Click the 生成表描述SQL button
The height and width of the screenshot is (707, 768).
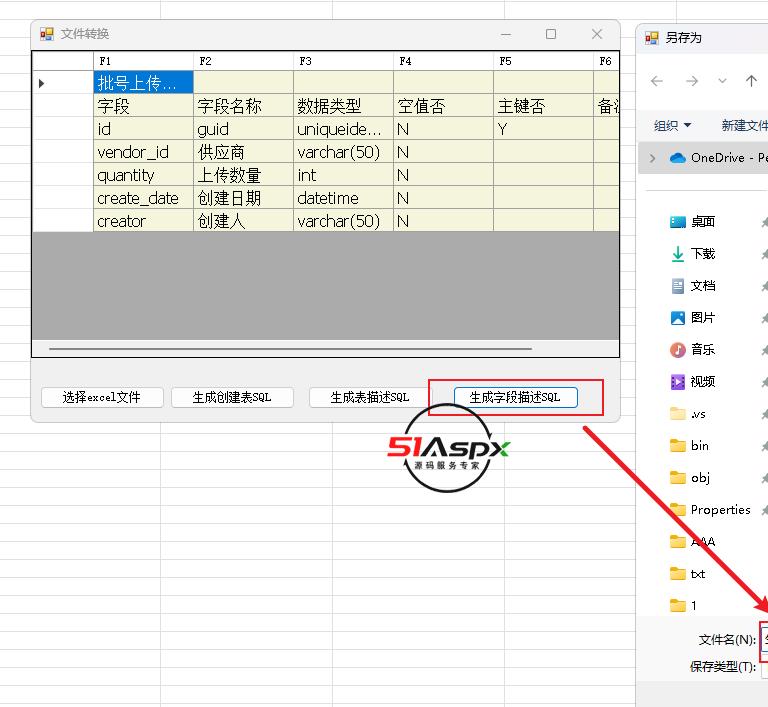click(x=370, y=397)
